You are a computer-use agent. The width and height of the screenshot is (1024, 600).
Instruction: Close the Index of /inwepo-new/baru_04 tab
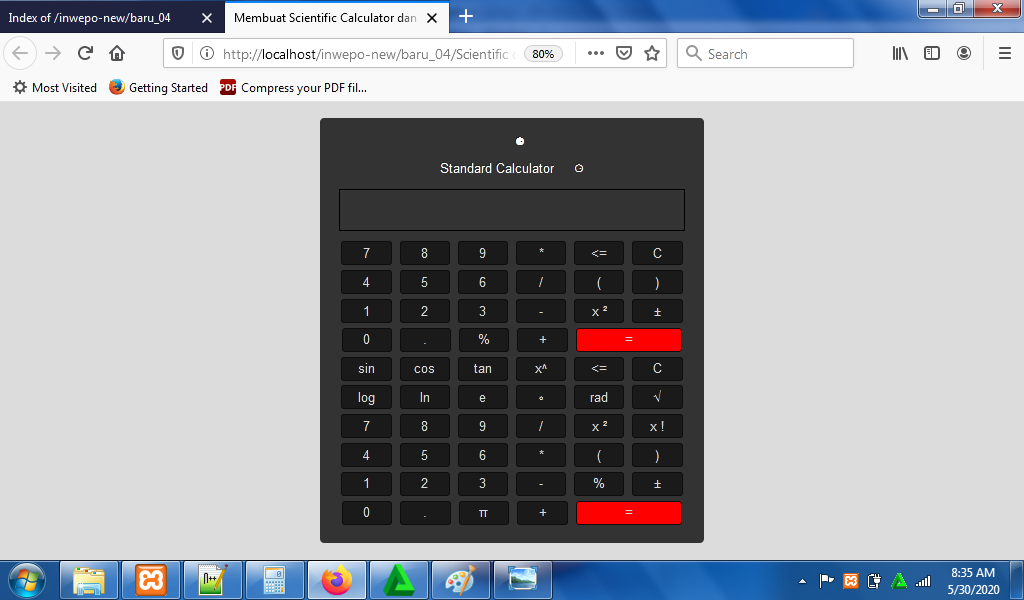coord(207,18)
